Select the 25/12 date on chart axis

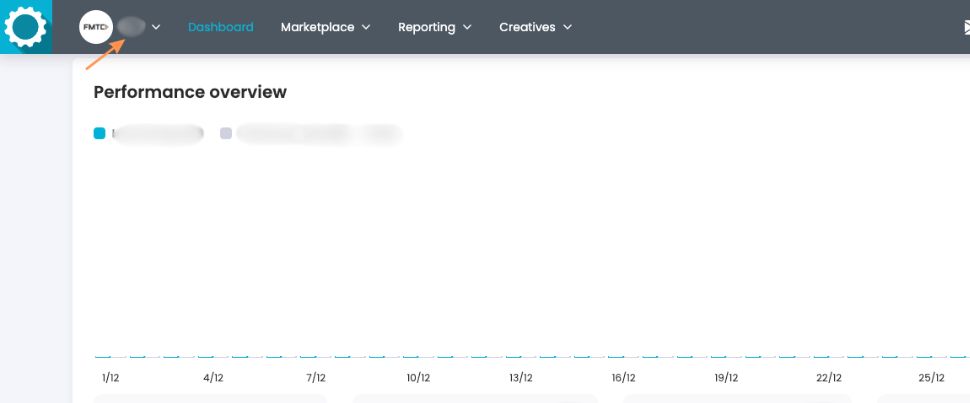(x=931, y=378)
